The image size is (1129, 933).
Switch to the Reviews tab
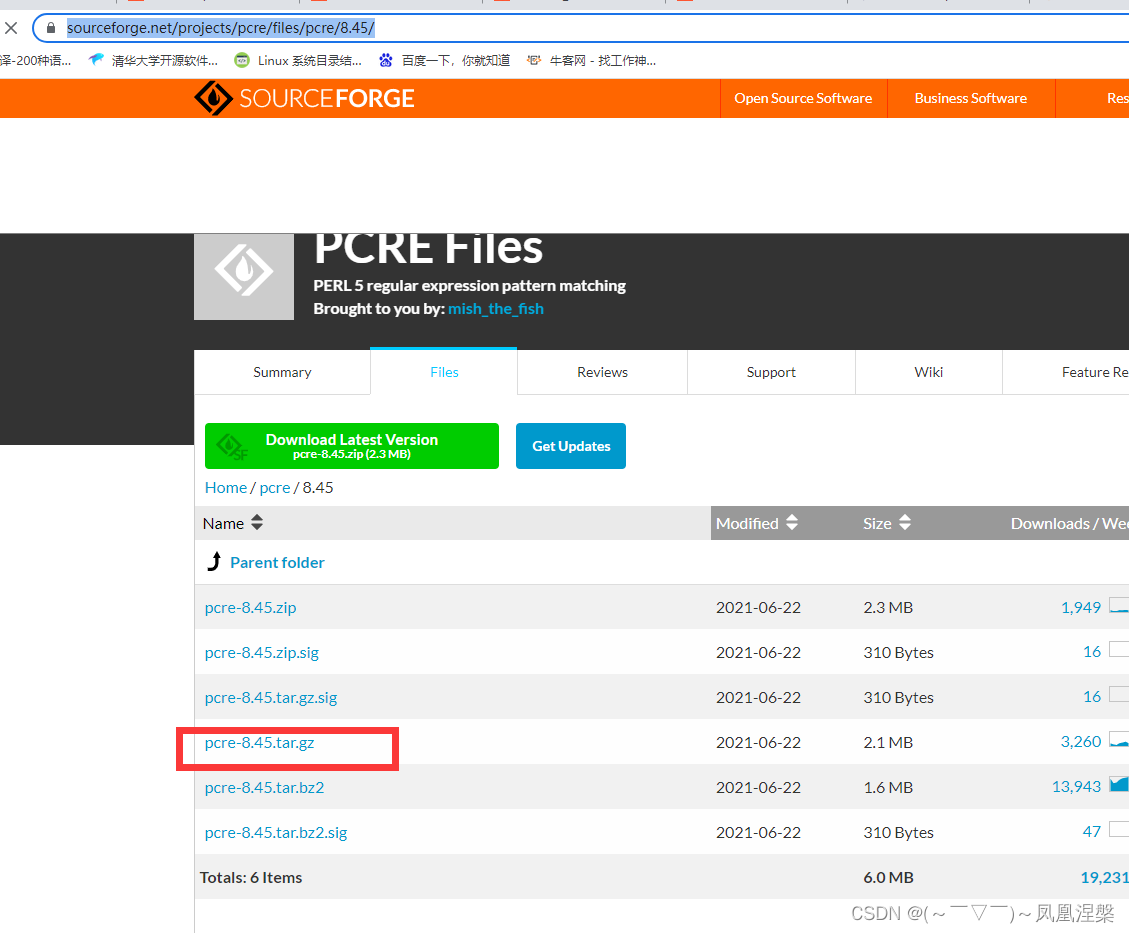pos(603,372)
